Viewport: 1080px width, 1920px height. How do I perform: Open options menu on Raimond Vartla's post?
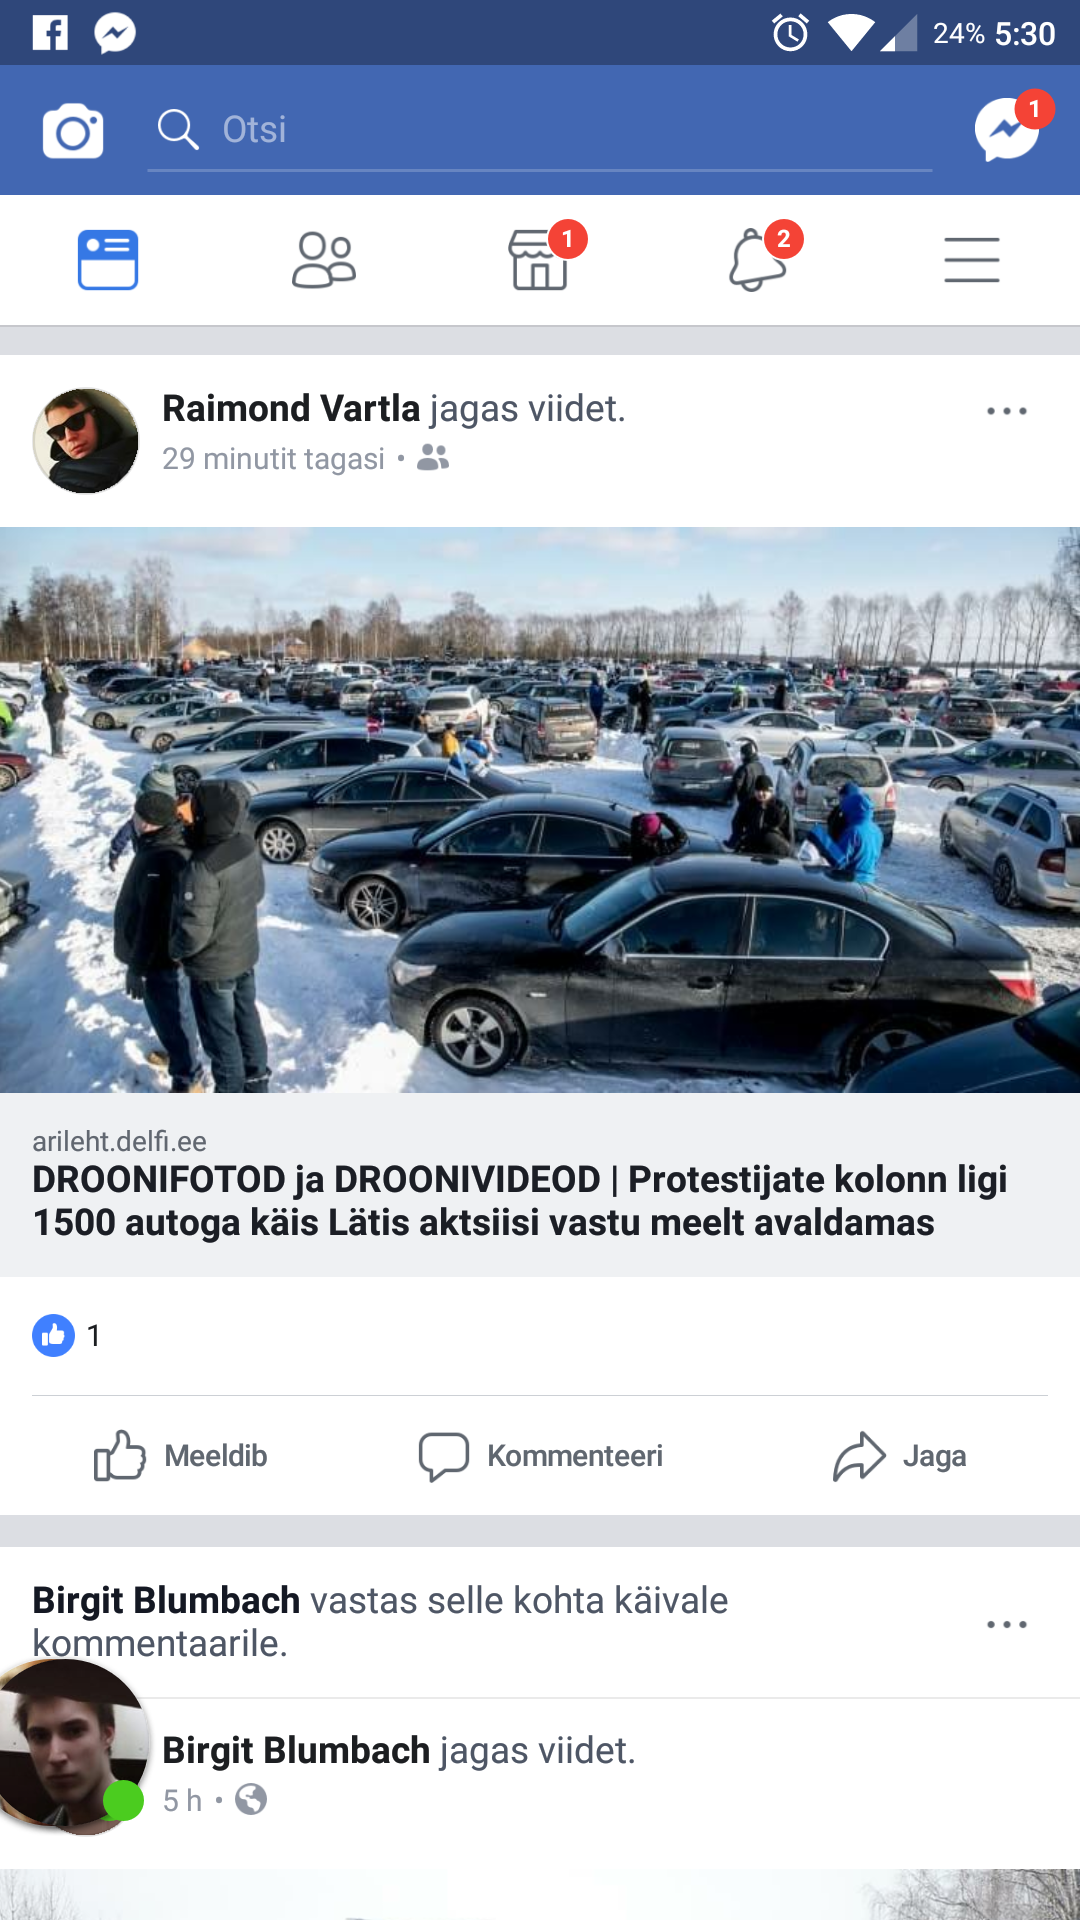pyautogui.click(x=1006, y=411)
